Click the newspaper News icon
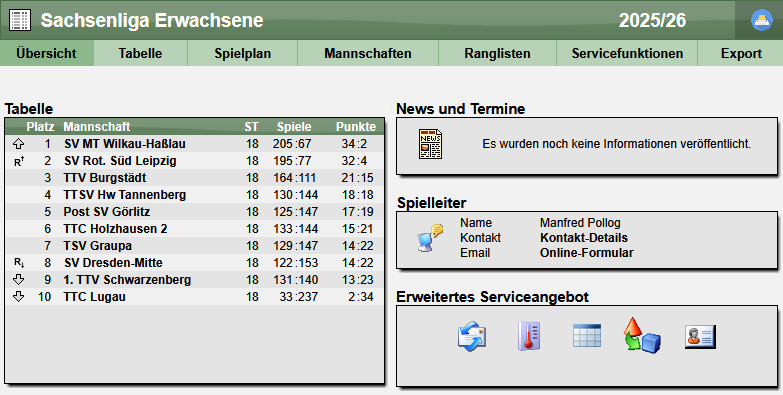This screenshot has width=783, height=395. coord(430,144)
